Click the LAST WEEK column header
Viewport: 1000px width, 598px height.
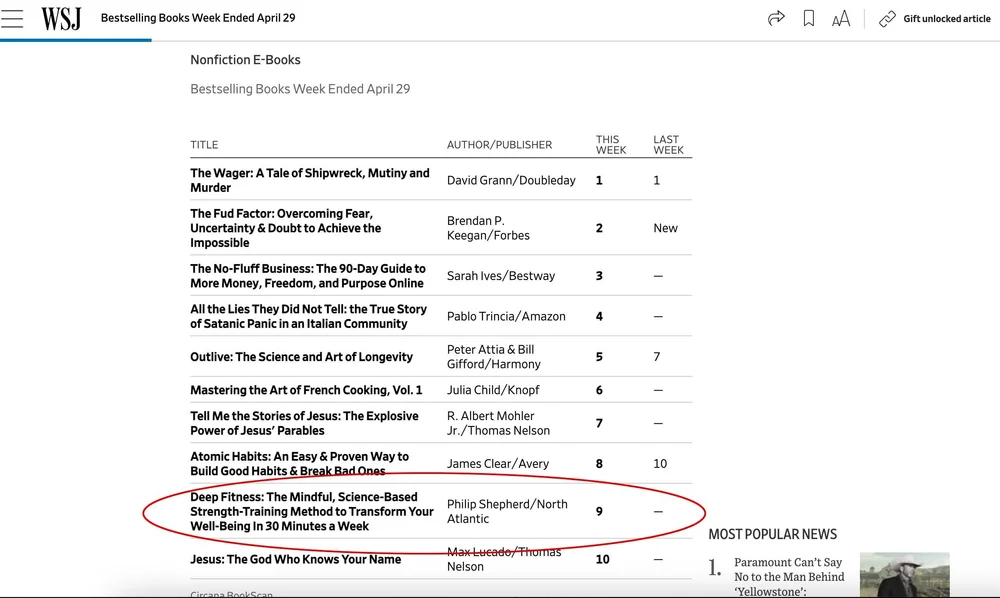(x=668, y=145)
